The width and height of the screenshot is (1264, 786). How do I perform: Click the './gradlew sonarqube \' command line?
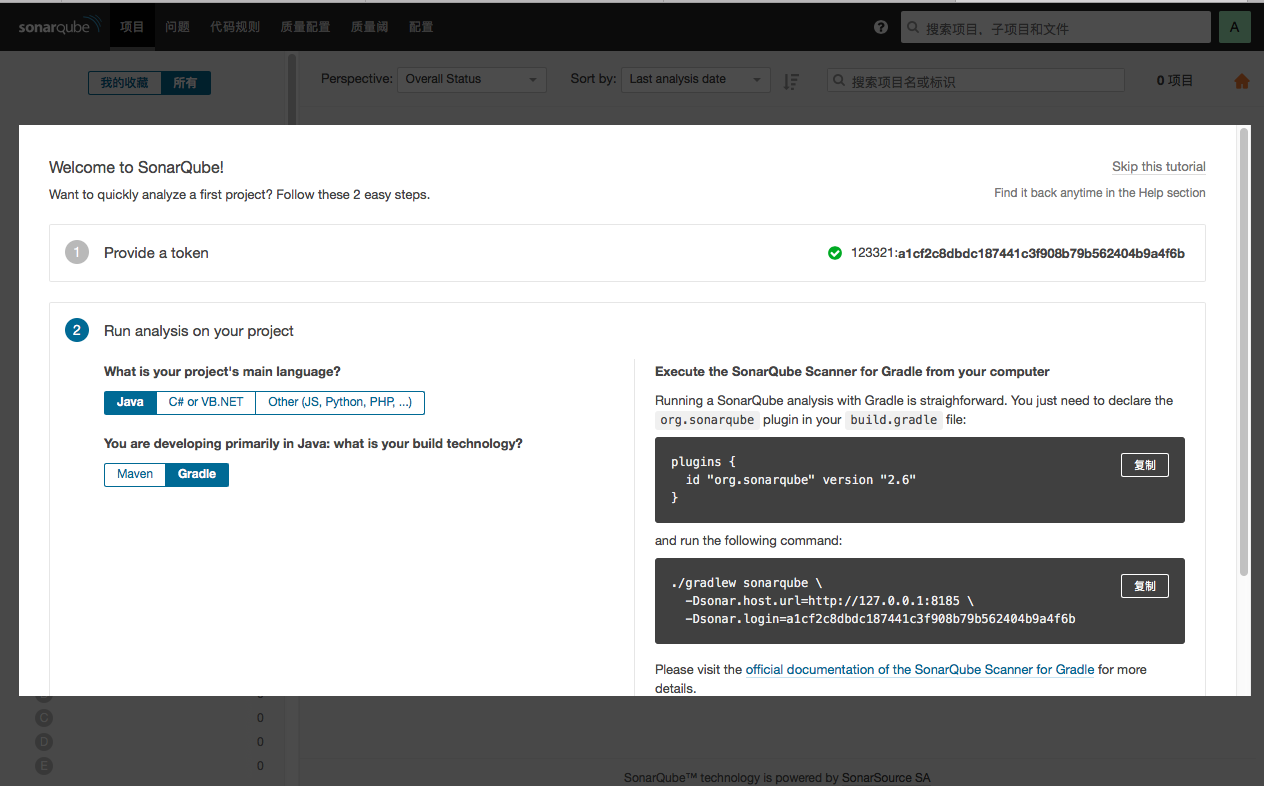(x=747, y=582)
